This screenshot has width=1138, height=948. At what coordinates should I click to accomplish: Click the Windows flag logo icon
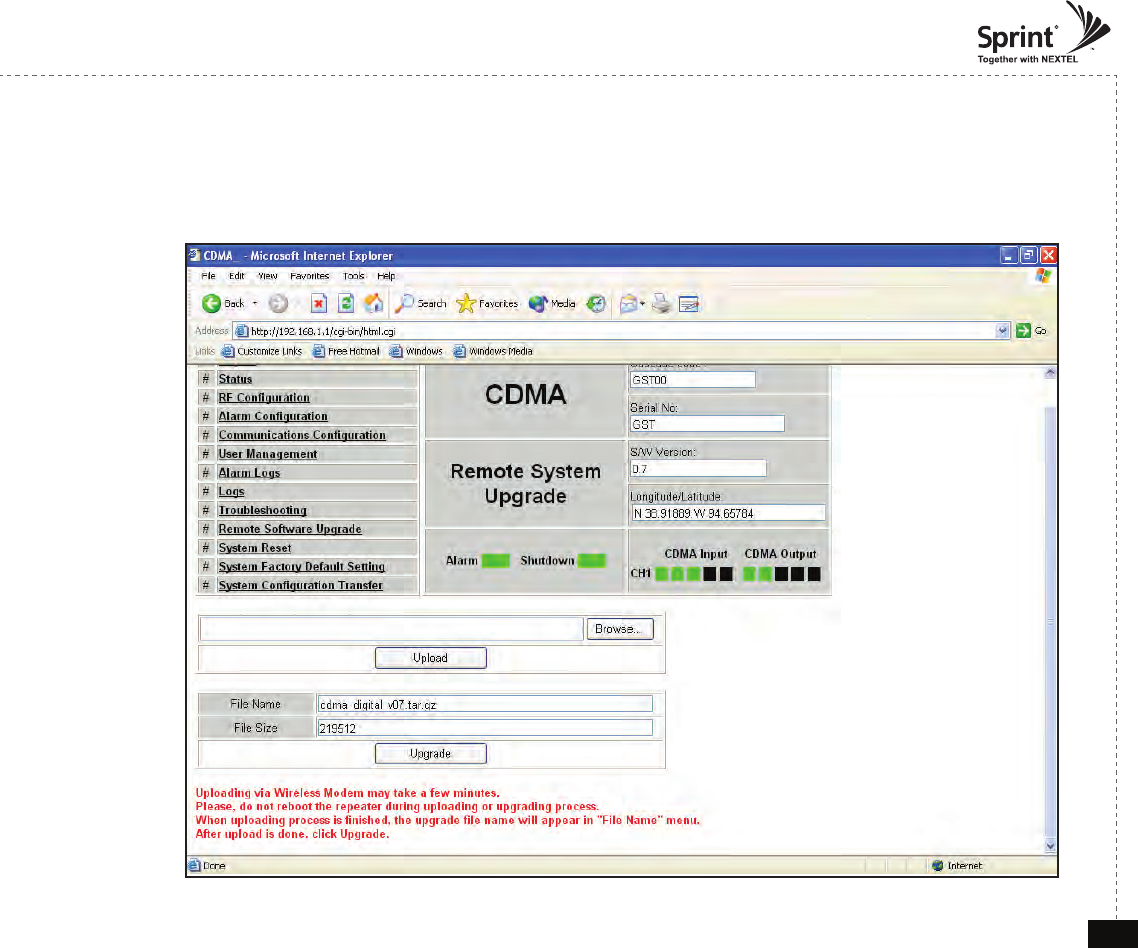click(x=1043, y=276)
